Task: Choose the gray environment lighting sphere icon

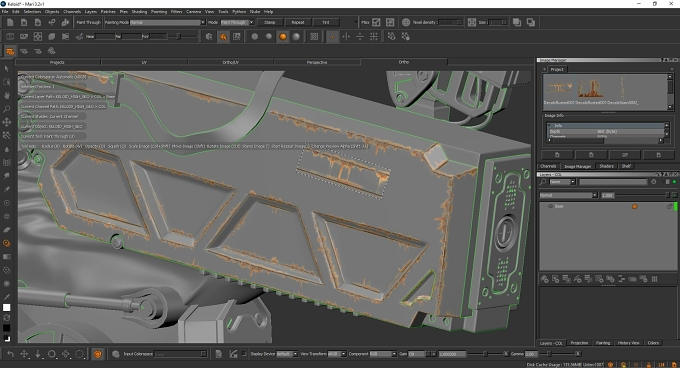Action: (296, 37)
